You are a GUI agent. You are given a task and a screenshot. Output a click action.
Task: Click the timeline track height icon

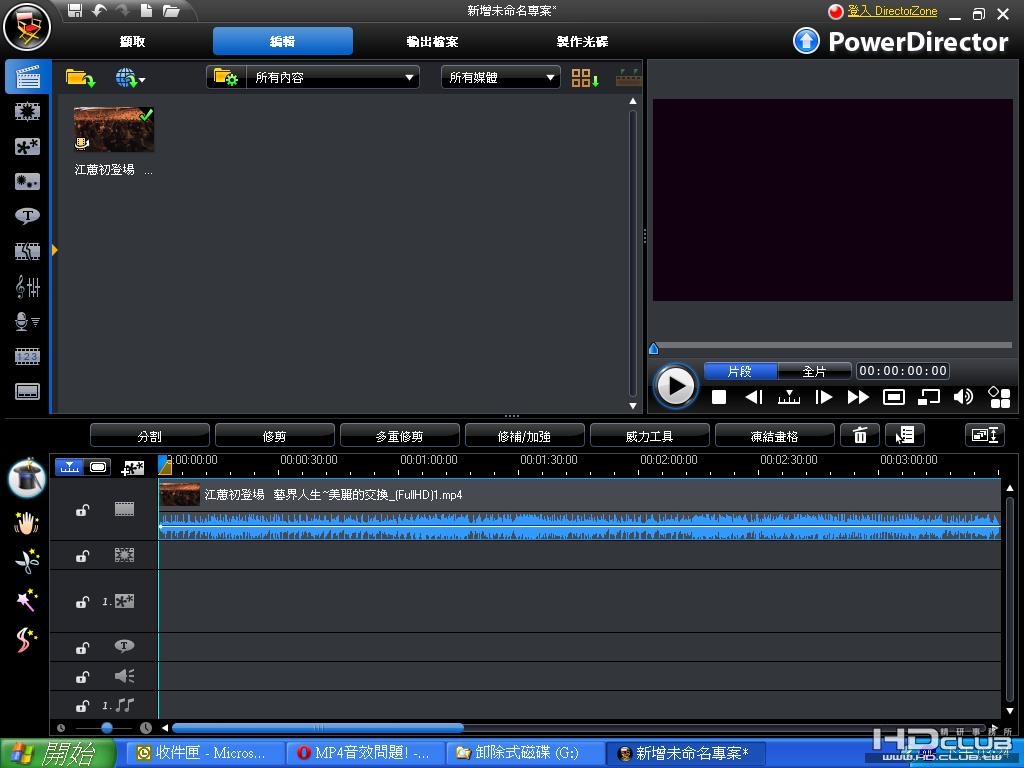click(x=984, y=436)
